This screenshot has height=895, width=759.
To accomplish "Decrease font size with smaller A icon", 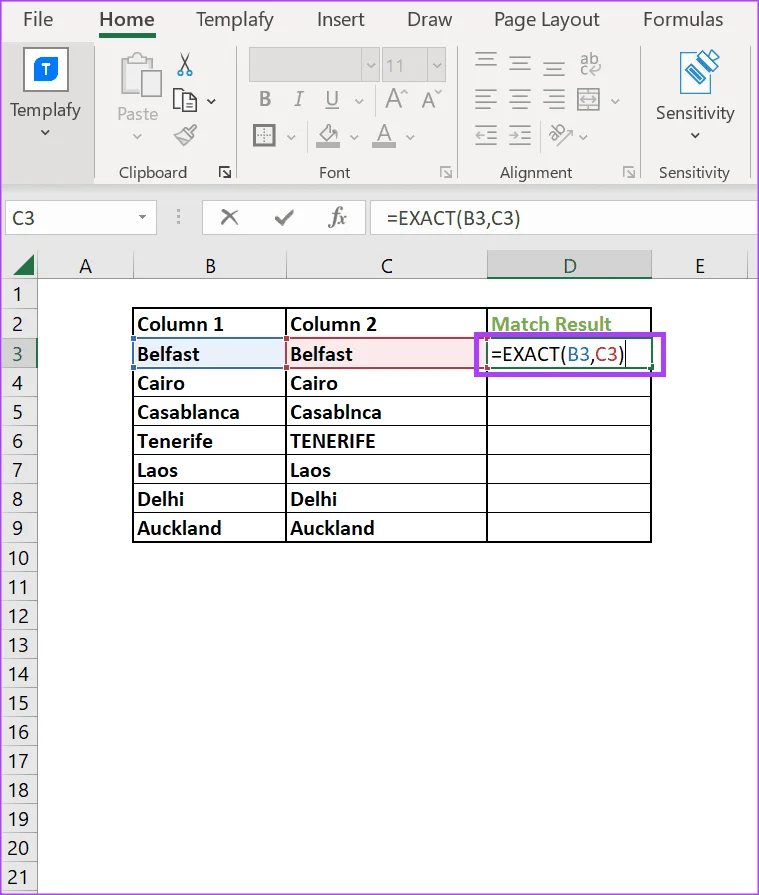I will pyautogui.click(x=431, y=98).
